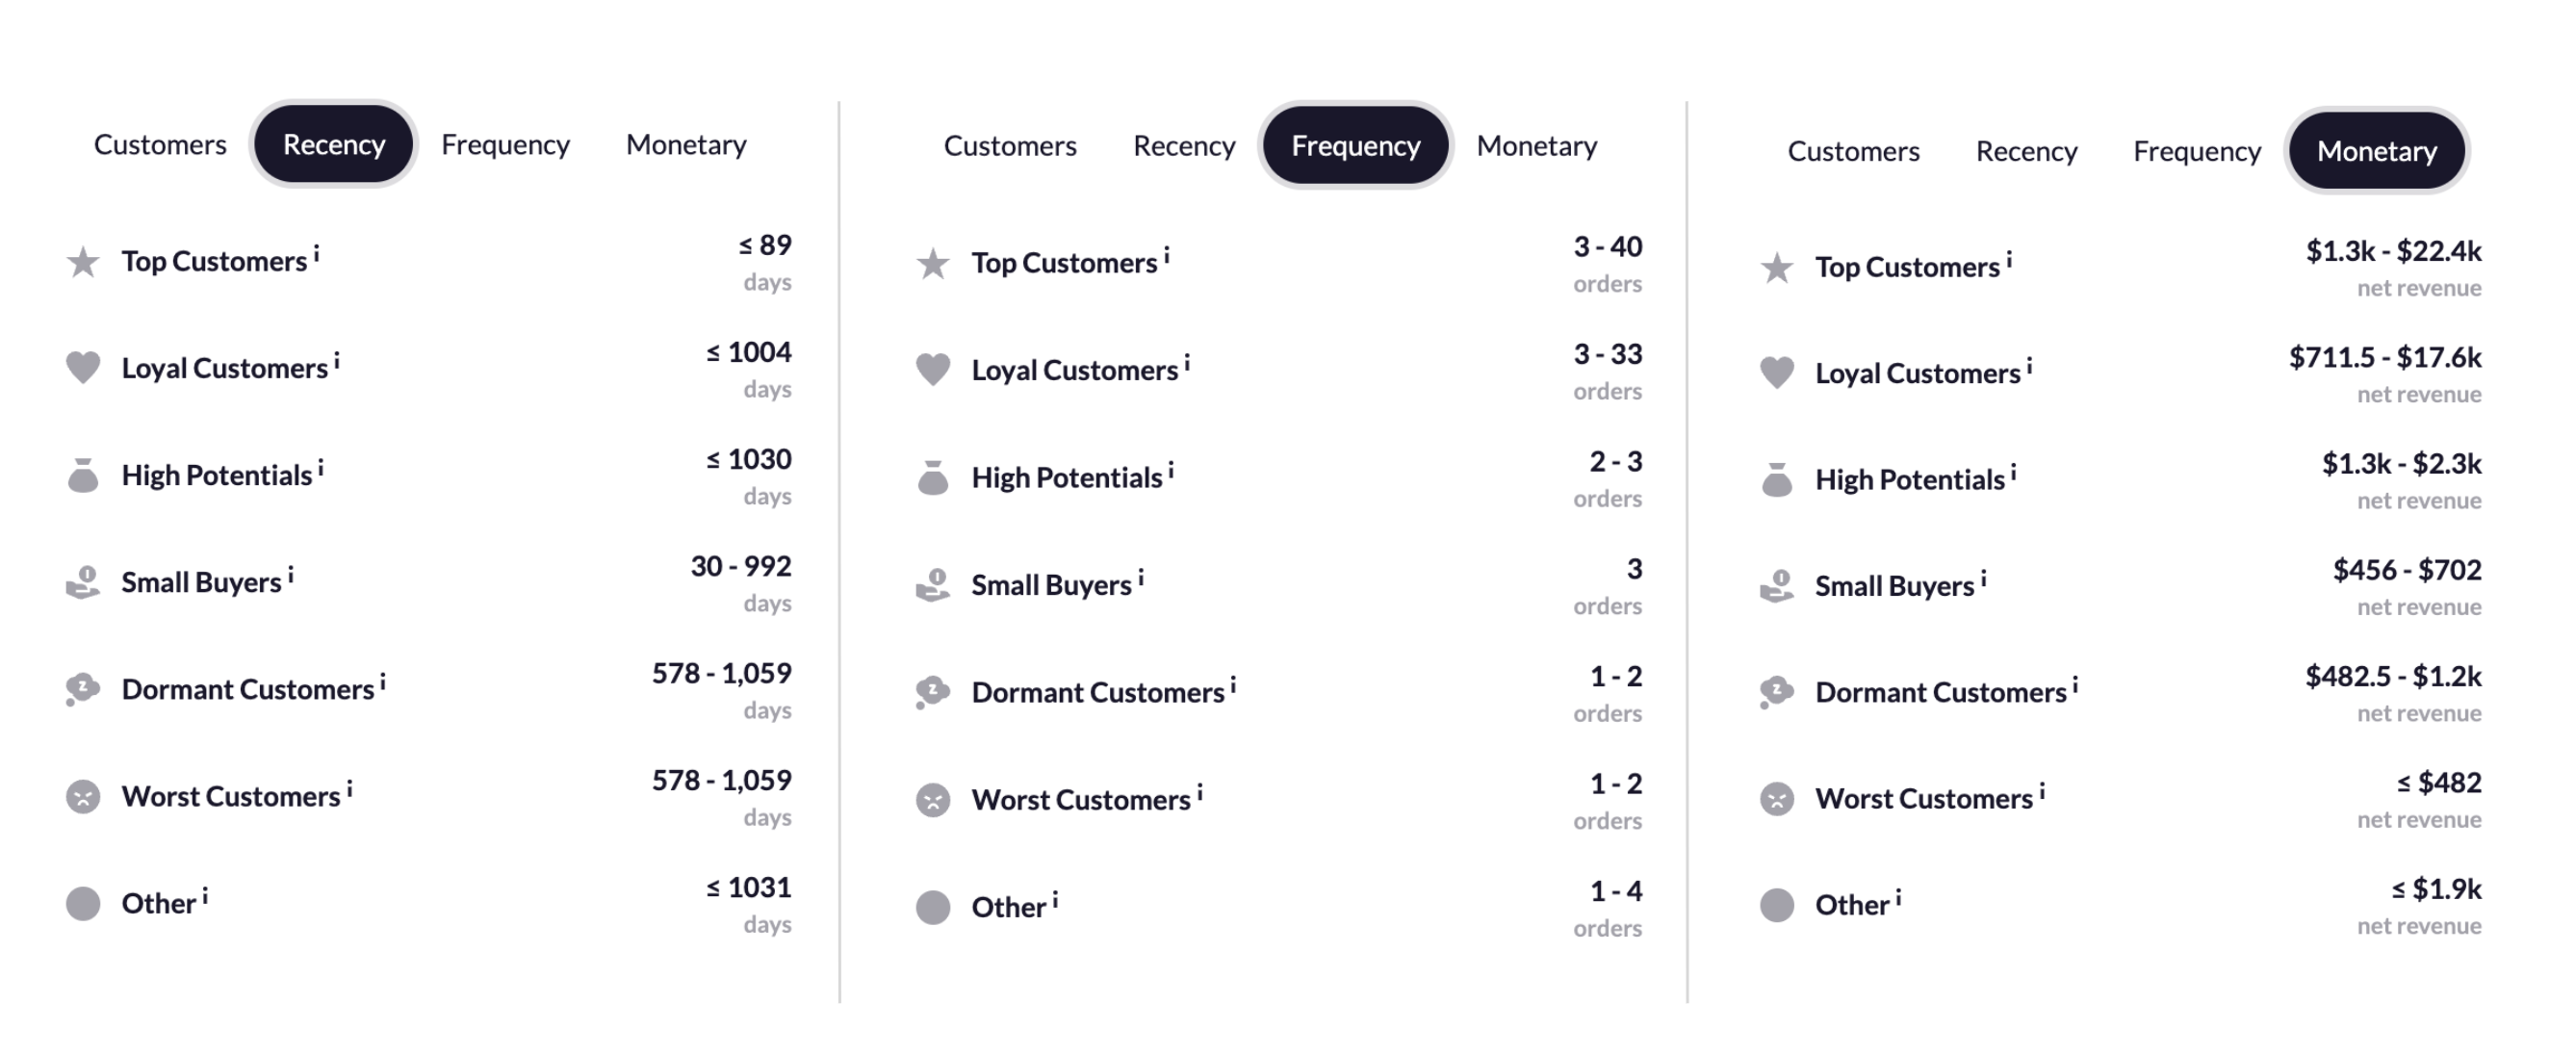Open info icon next to Loyal Customers in net revenue panel
This screenshot has height=1055, width=2576.
click(2029, 365)
